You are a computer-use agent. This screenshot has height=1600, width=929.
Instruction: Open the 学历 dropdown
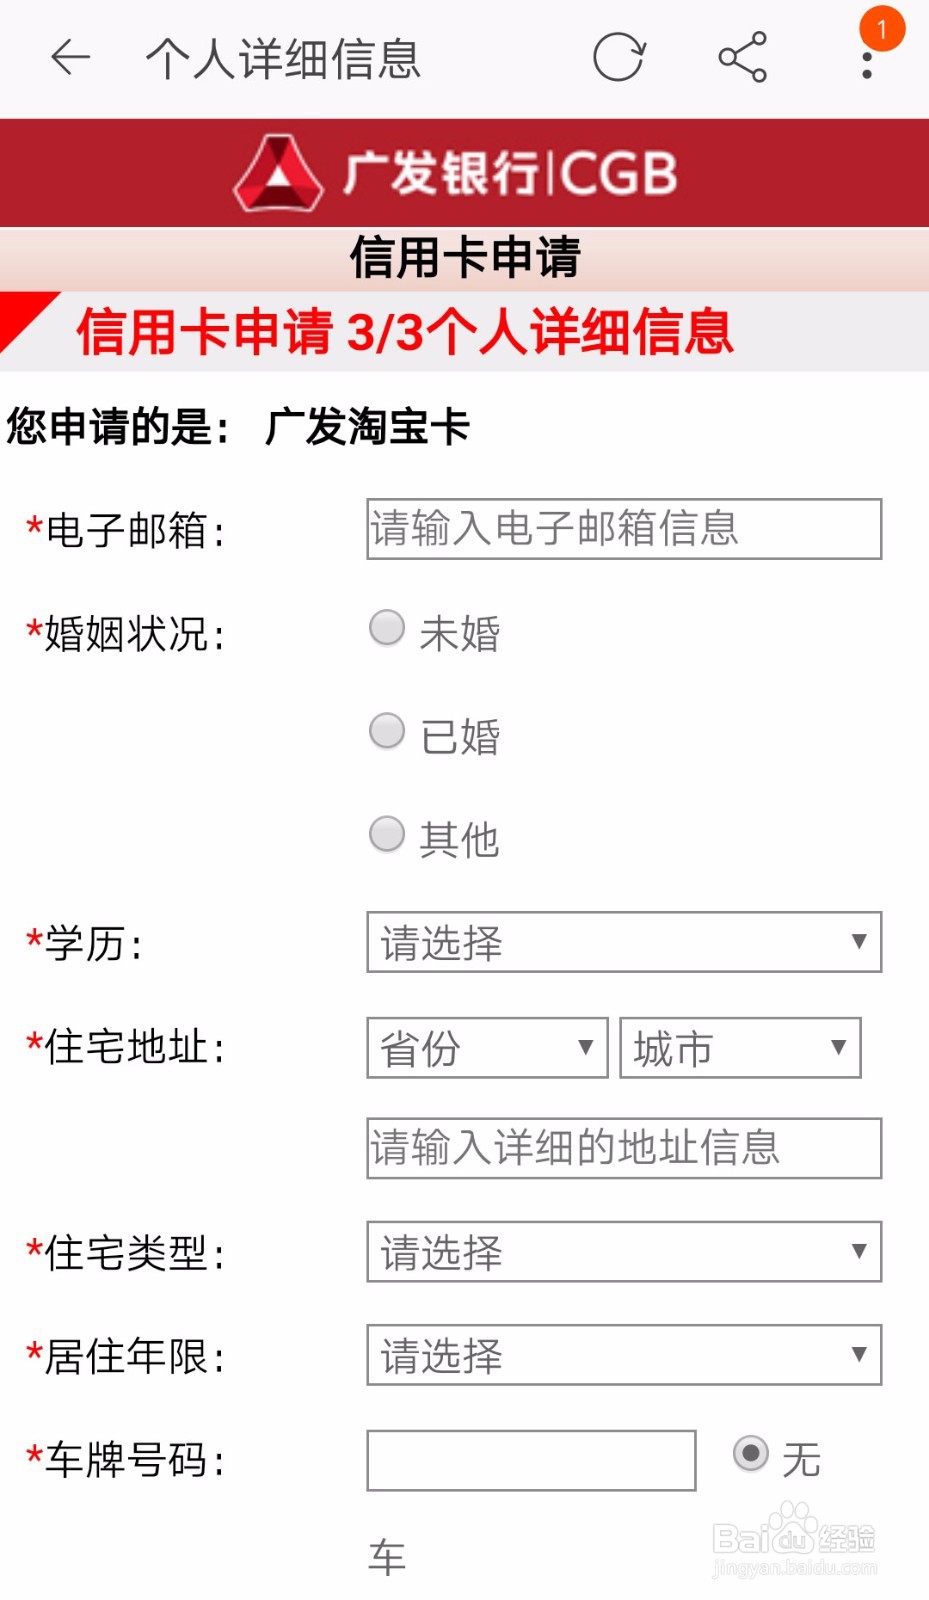pyautogui.click(x=624, y=942)
